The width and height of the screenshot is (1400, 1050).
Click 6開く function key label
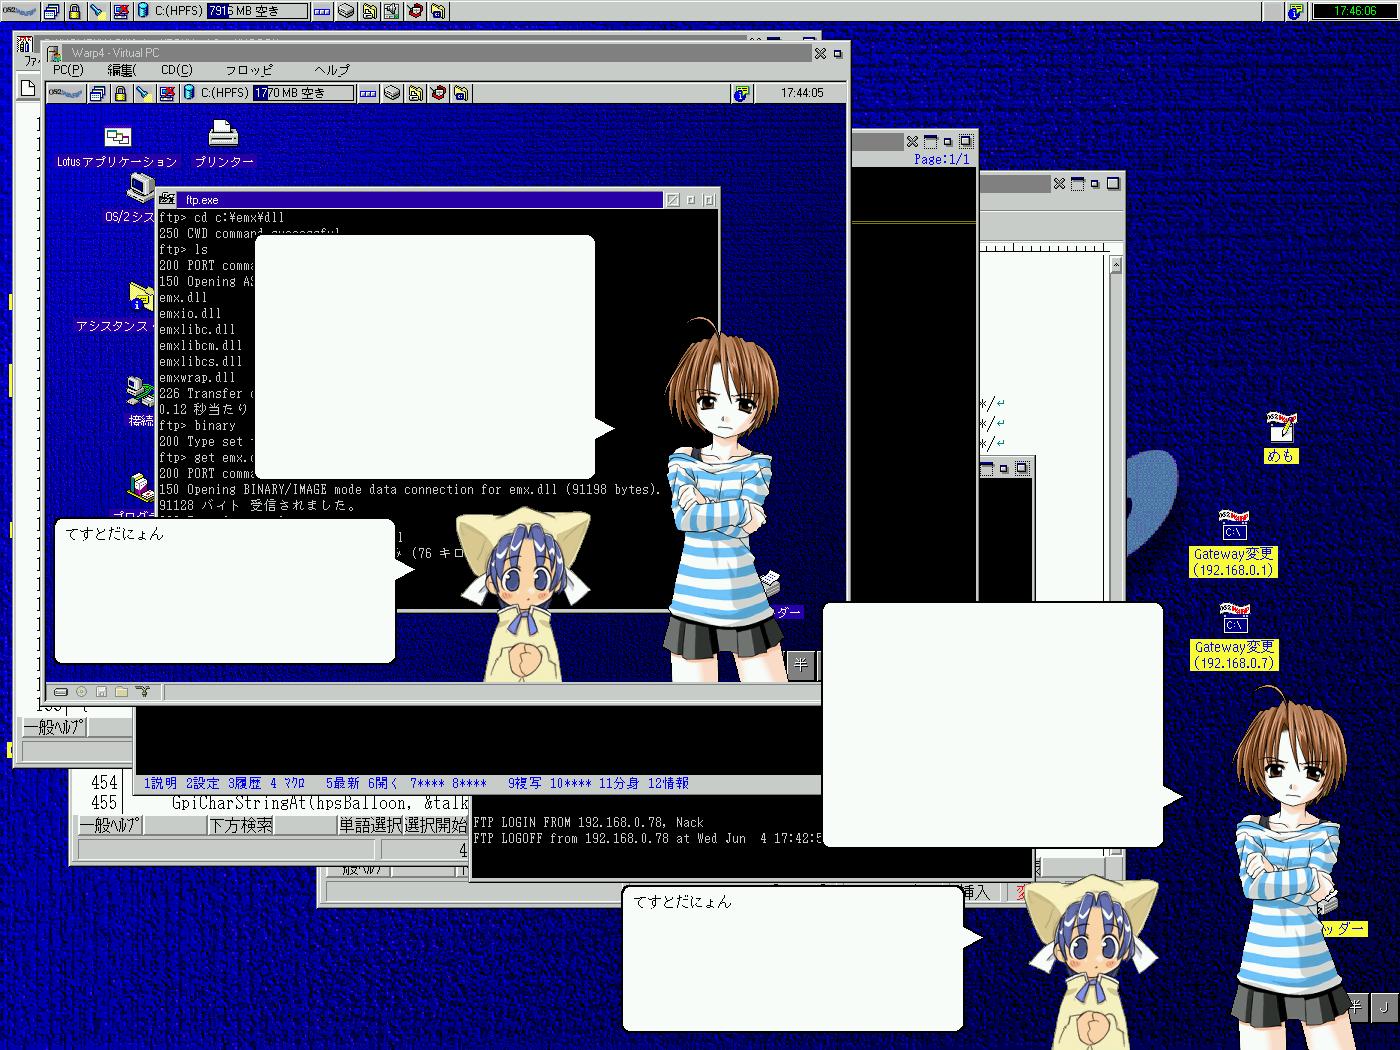[x=384, y=783]
